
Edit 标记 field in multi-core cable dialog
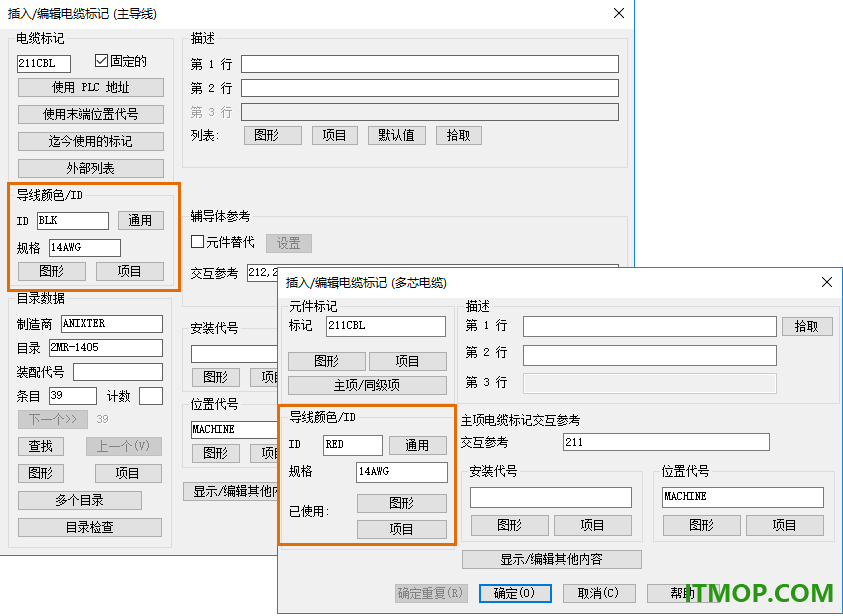click(385, 326)
